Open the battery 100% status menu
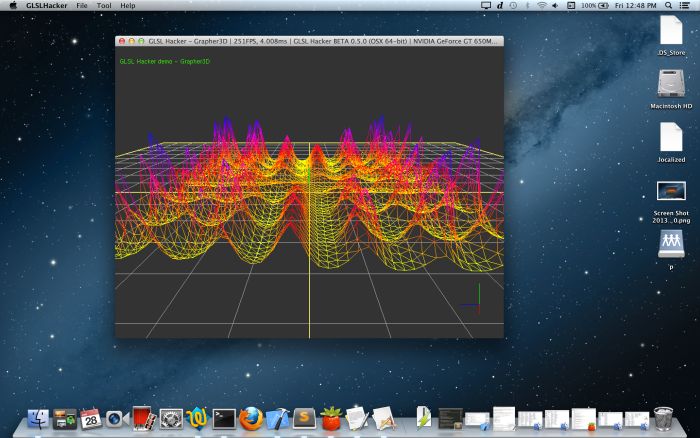This screenshot has width=700, height=438. [x=595, y=5]
